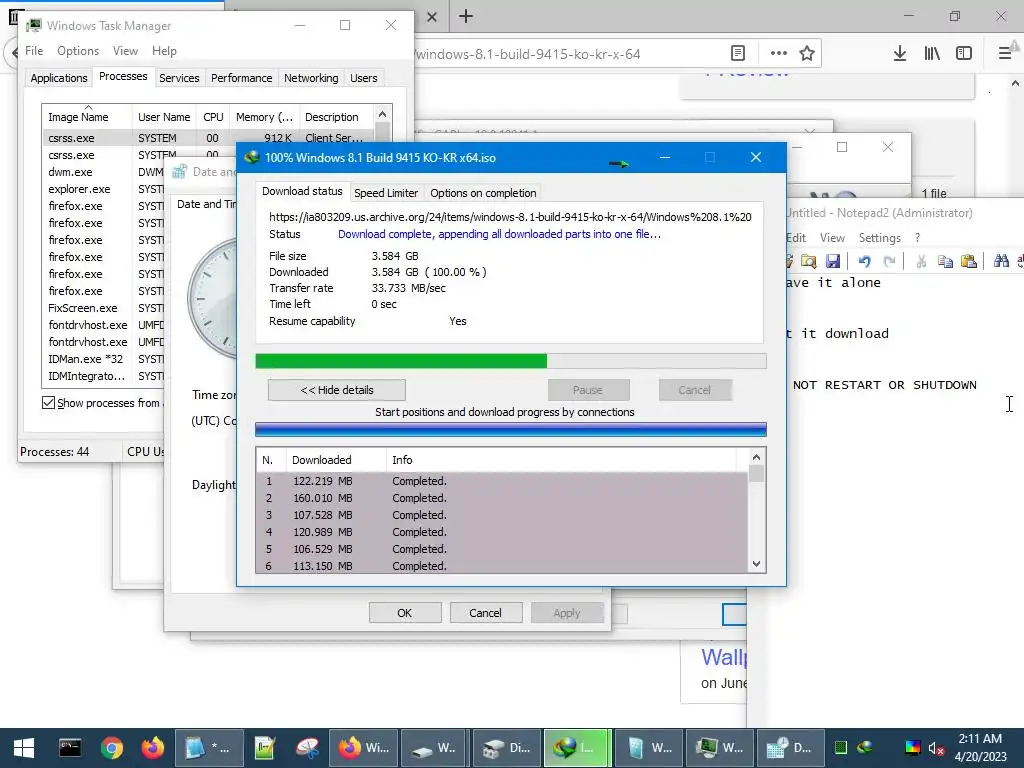Open Task Manager Applications tab
This screenshot has width=1024, height=768.
click(59, 78)
